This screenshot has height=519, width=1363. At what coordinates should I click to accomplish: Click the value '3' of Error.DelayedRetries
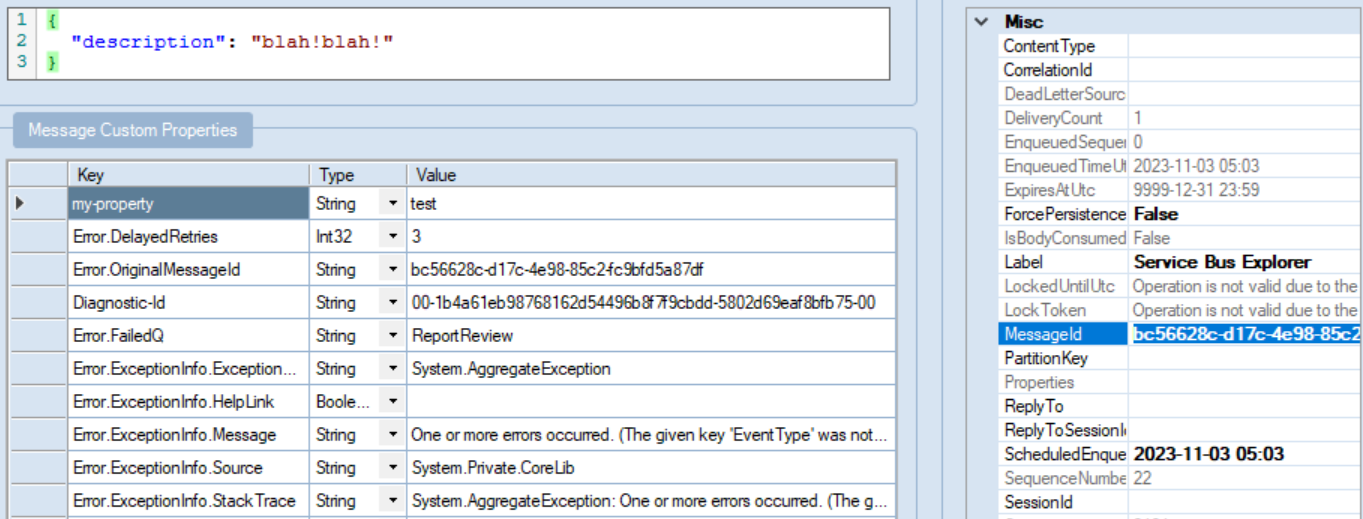[651, 236]
